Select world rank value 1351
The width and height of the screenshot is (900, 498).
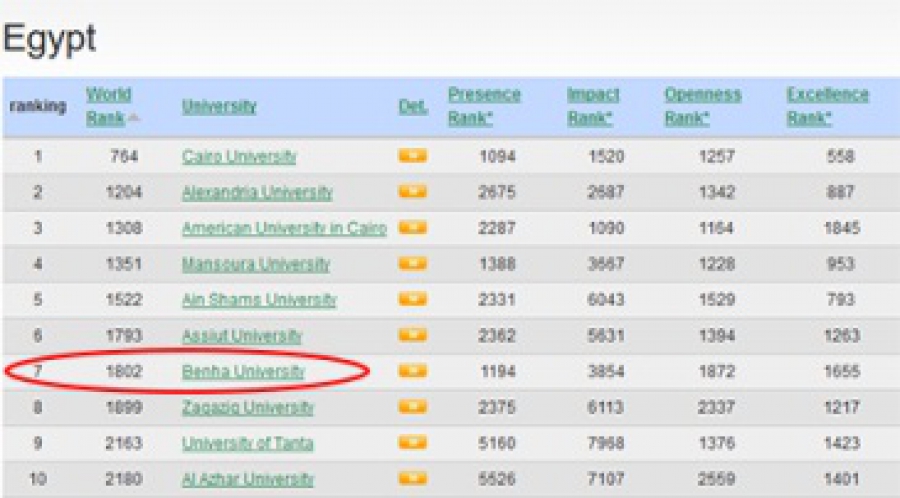coord(124,264)
